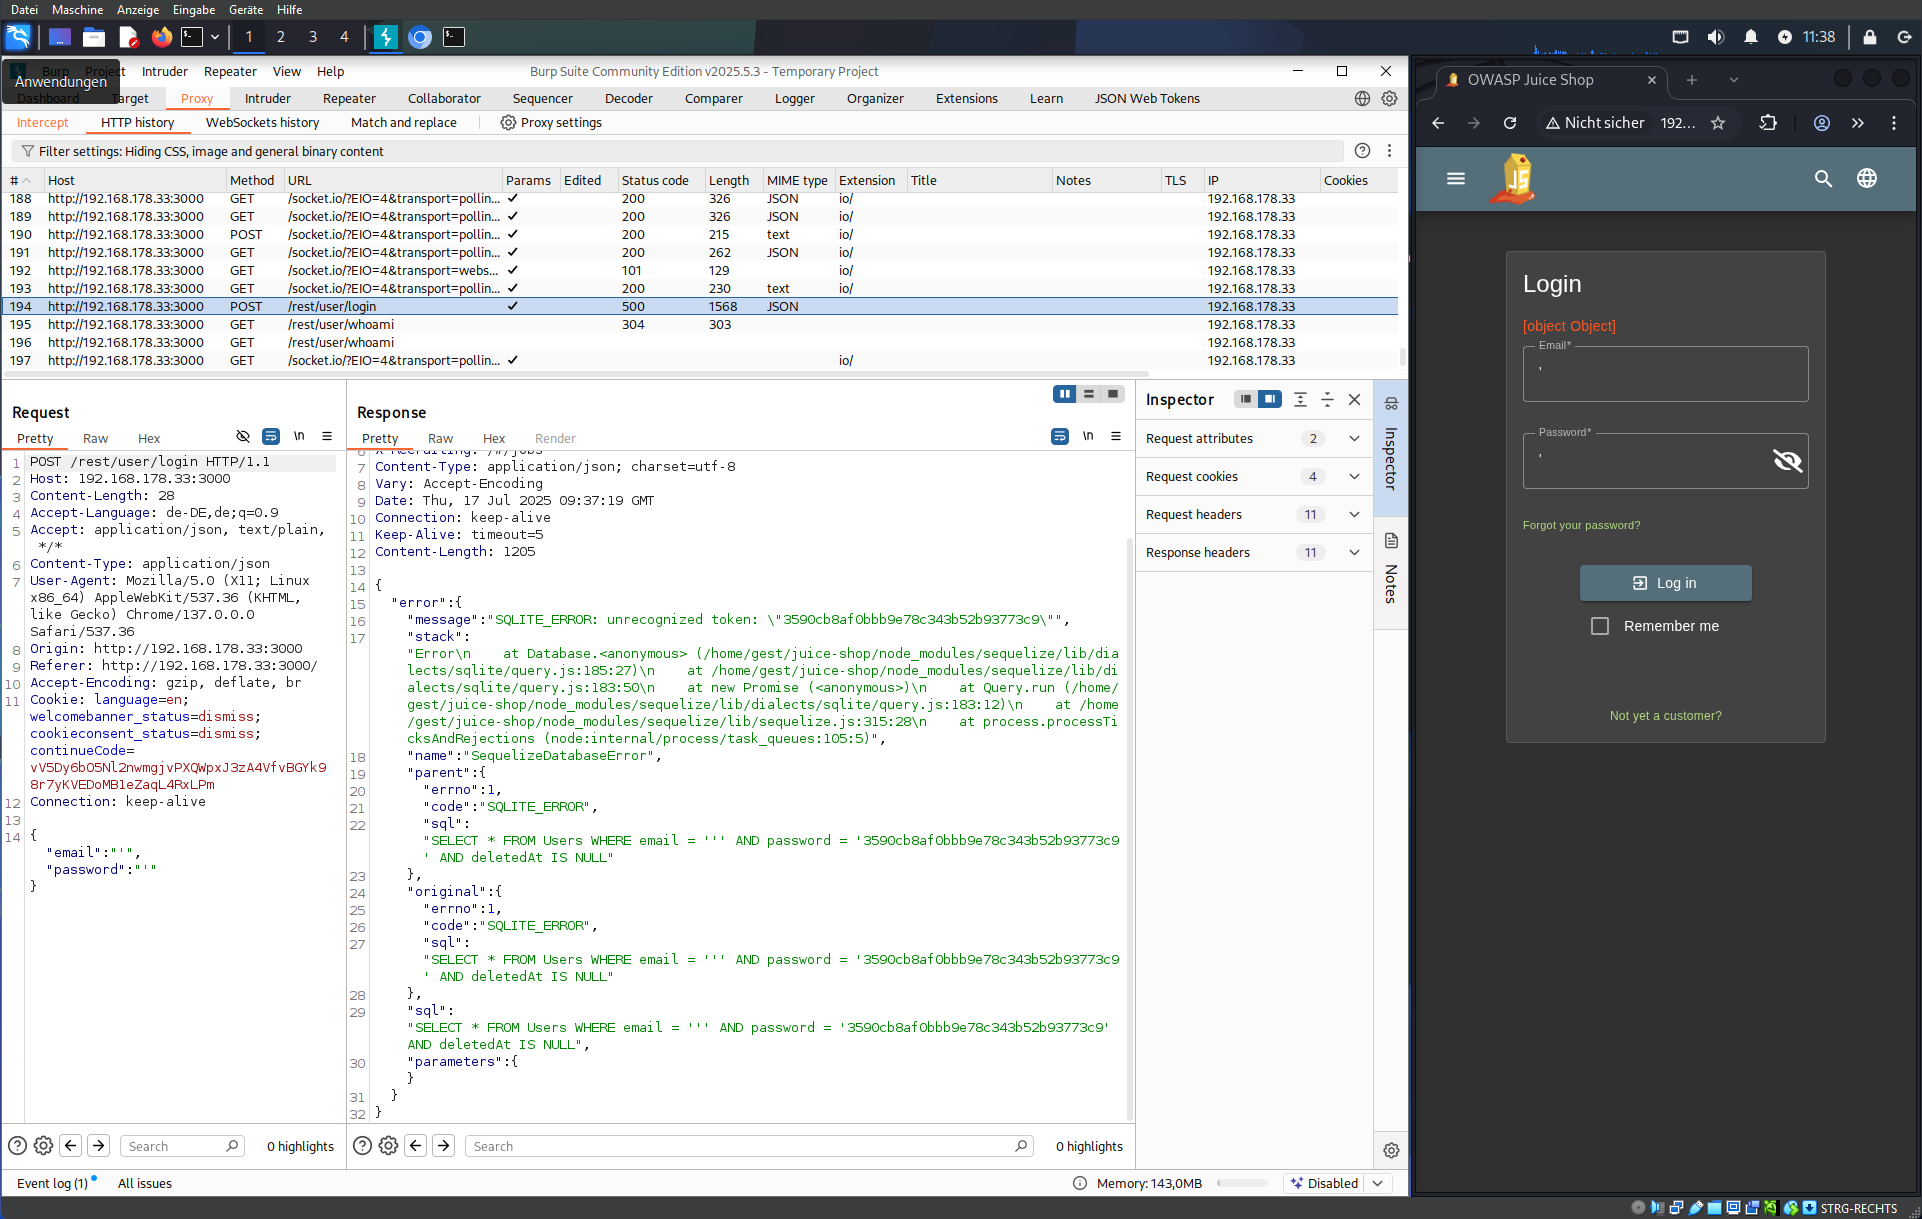Open the Notes side panel icon
Screen dimensions: 1922x1219
(1391, 542)
